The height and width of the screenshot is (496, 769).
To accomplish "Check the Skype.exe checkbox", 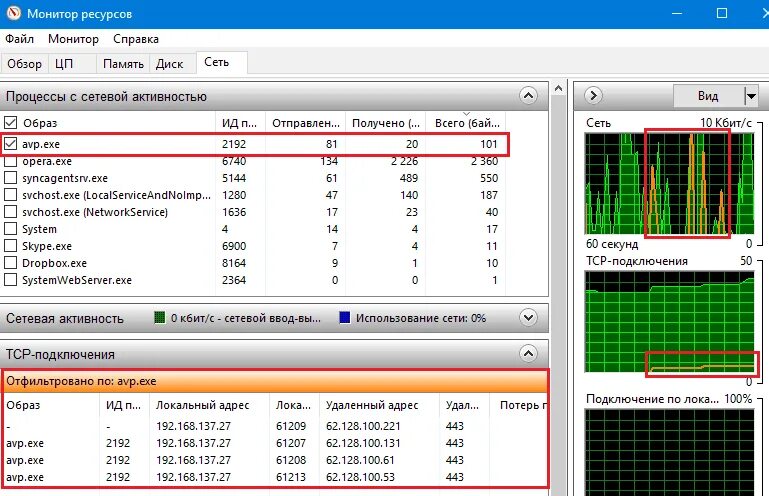I will (x=10, y=246).
